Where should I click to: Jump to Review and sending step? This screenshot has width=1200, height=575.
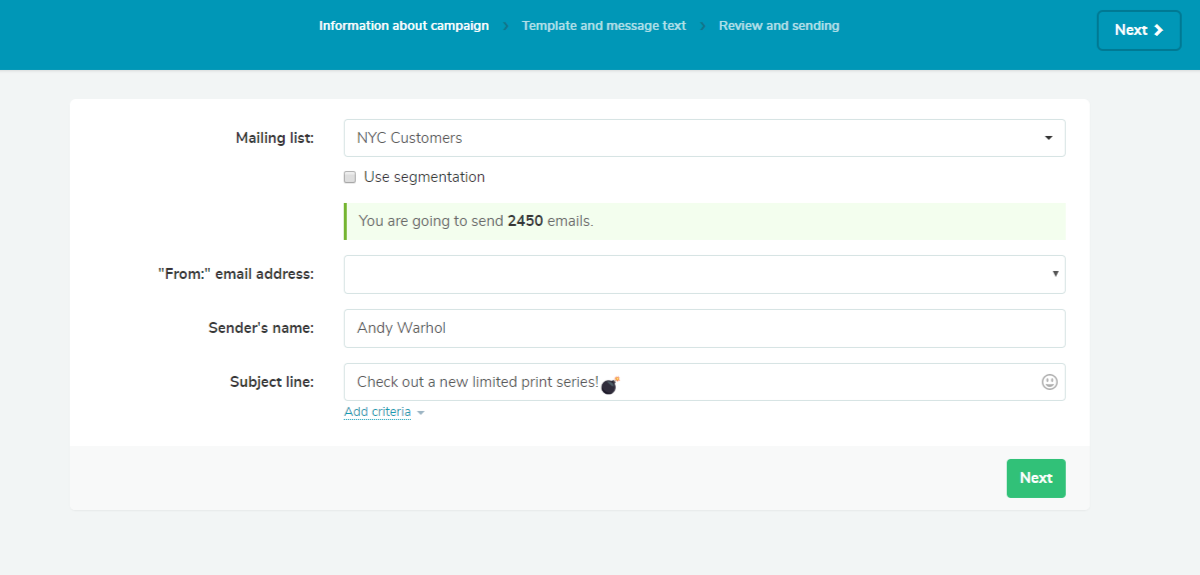point(779,26)
